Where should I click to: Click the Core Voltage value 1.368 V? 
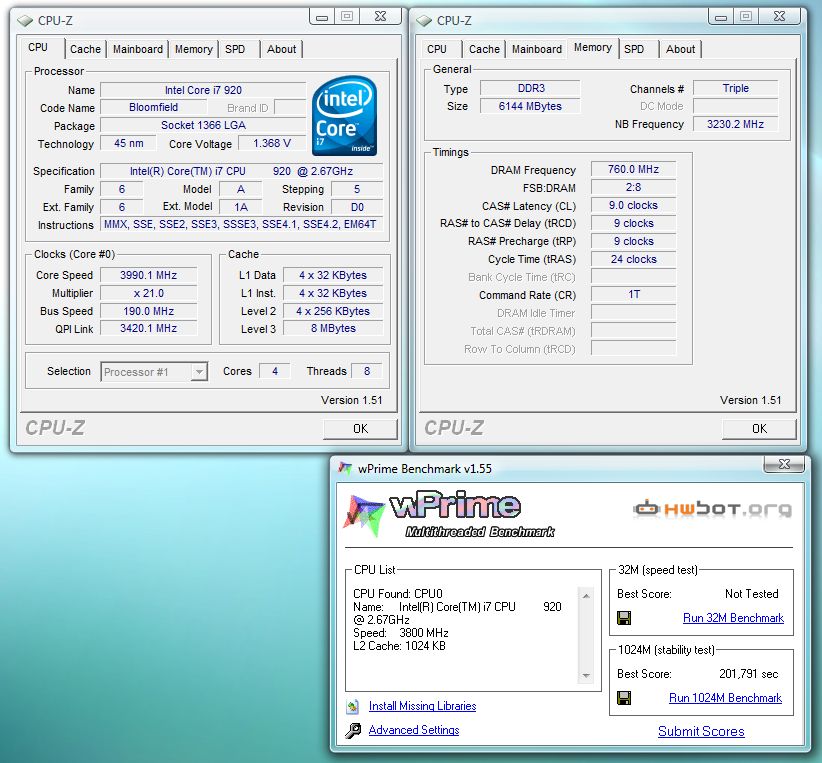tap(272, 143)
